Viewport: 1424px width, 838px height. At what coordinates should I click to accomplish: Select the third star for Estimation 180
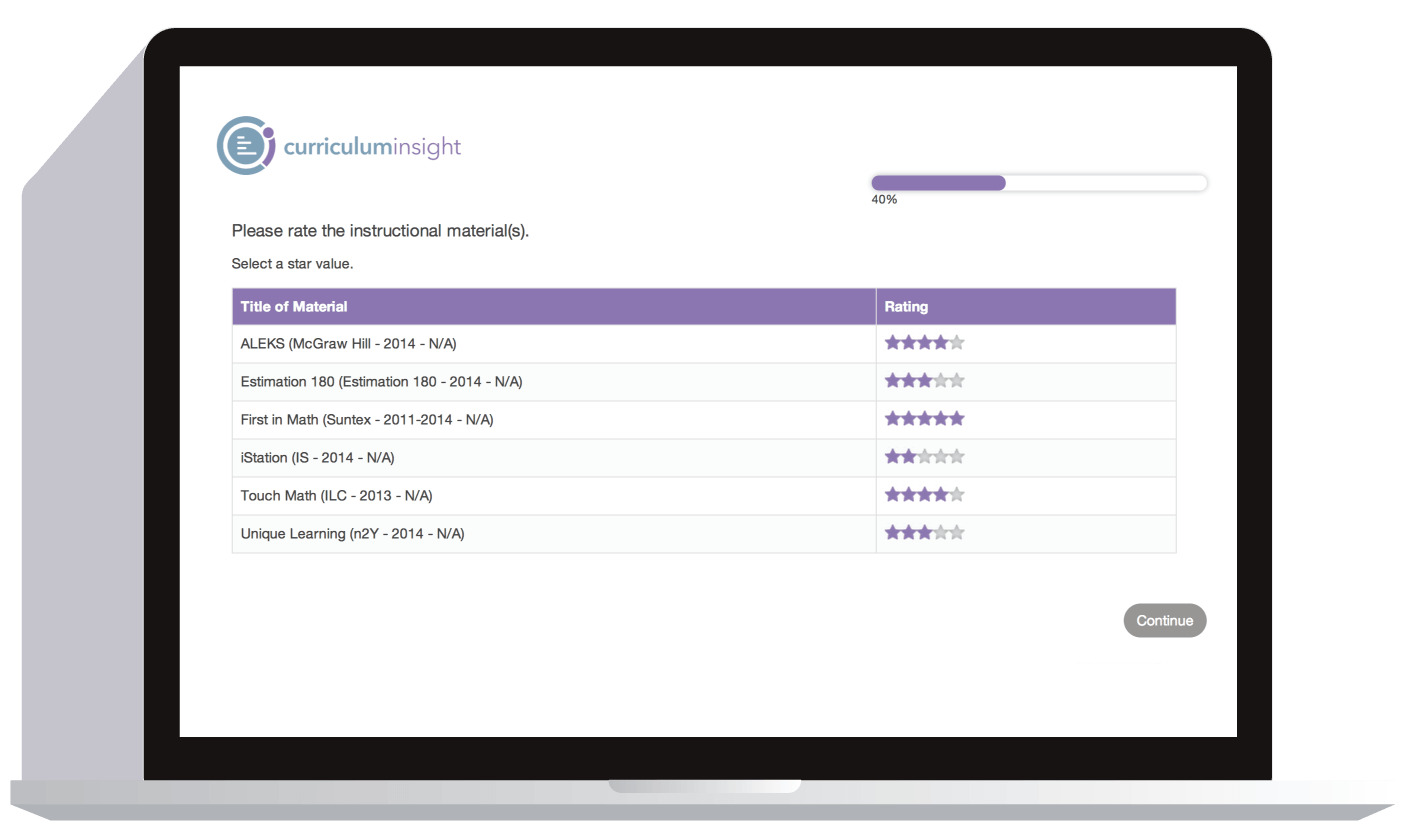925,381
